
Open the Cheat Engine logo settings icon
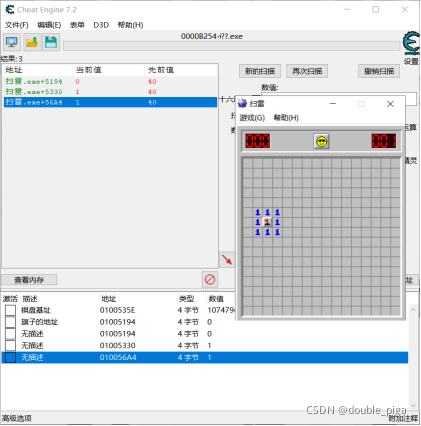click(411, 43)
